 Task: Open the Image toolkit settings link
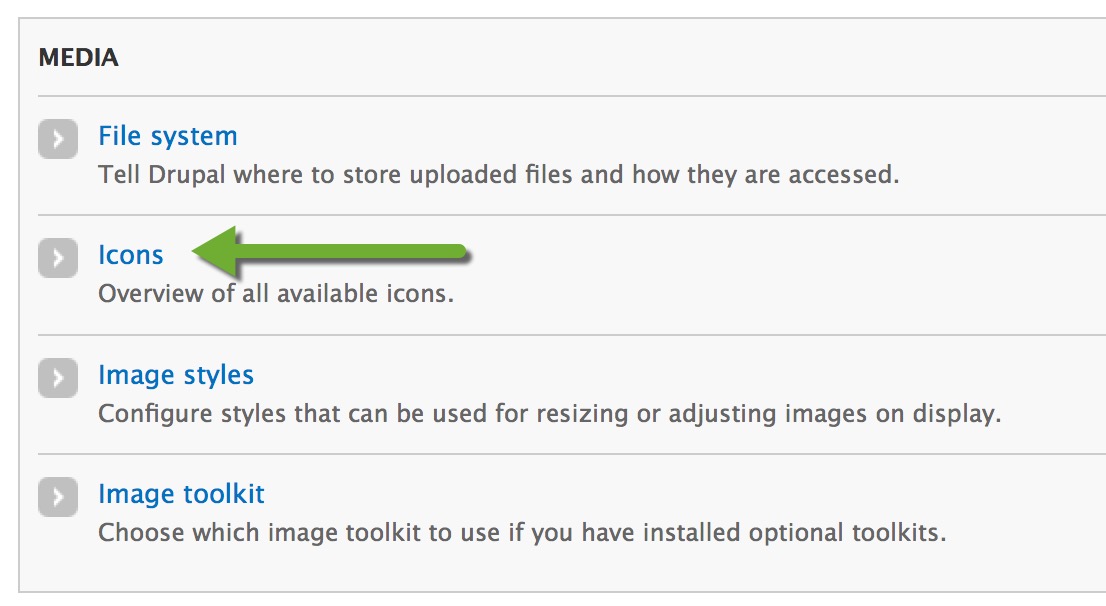click(x=180, y=493)
